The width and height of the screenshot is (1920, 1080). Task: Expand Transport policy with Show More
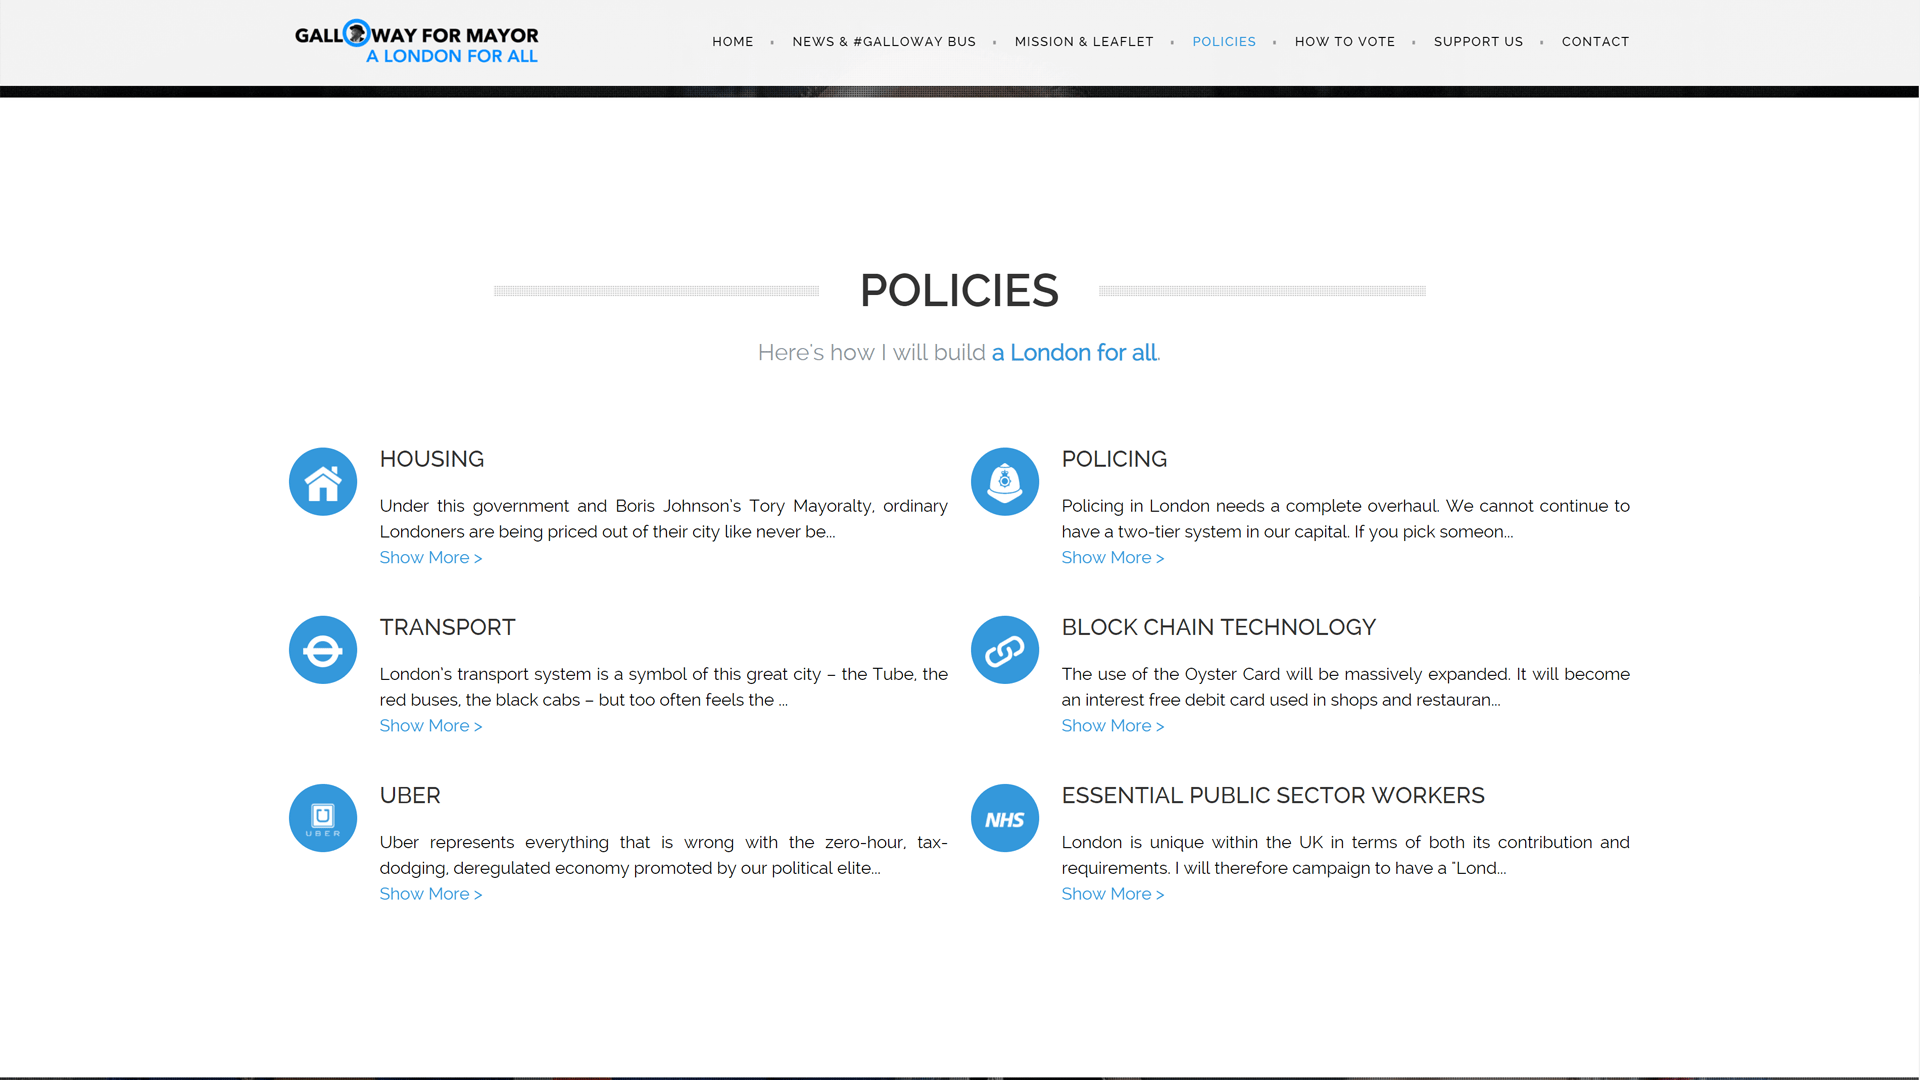(430, 726)
